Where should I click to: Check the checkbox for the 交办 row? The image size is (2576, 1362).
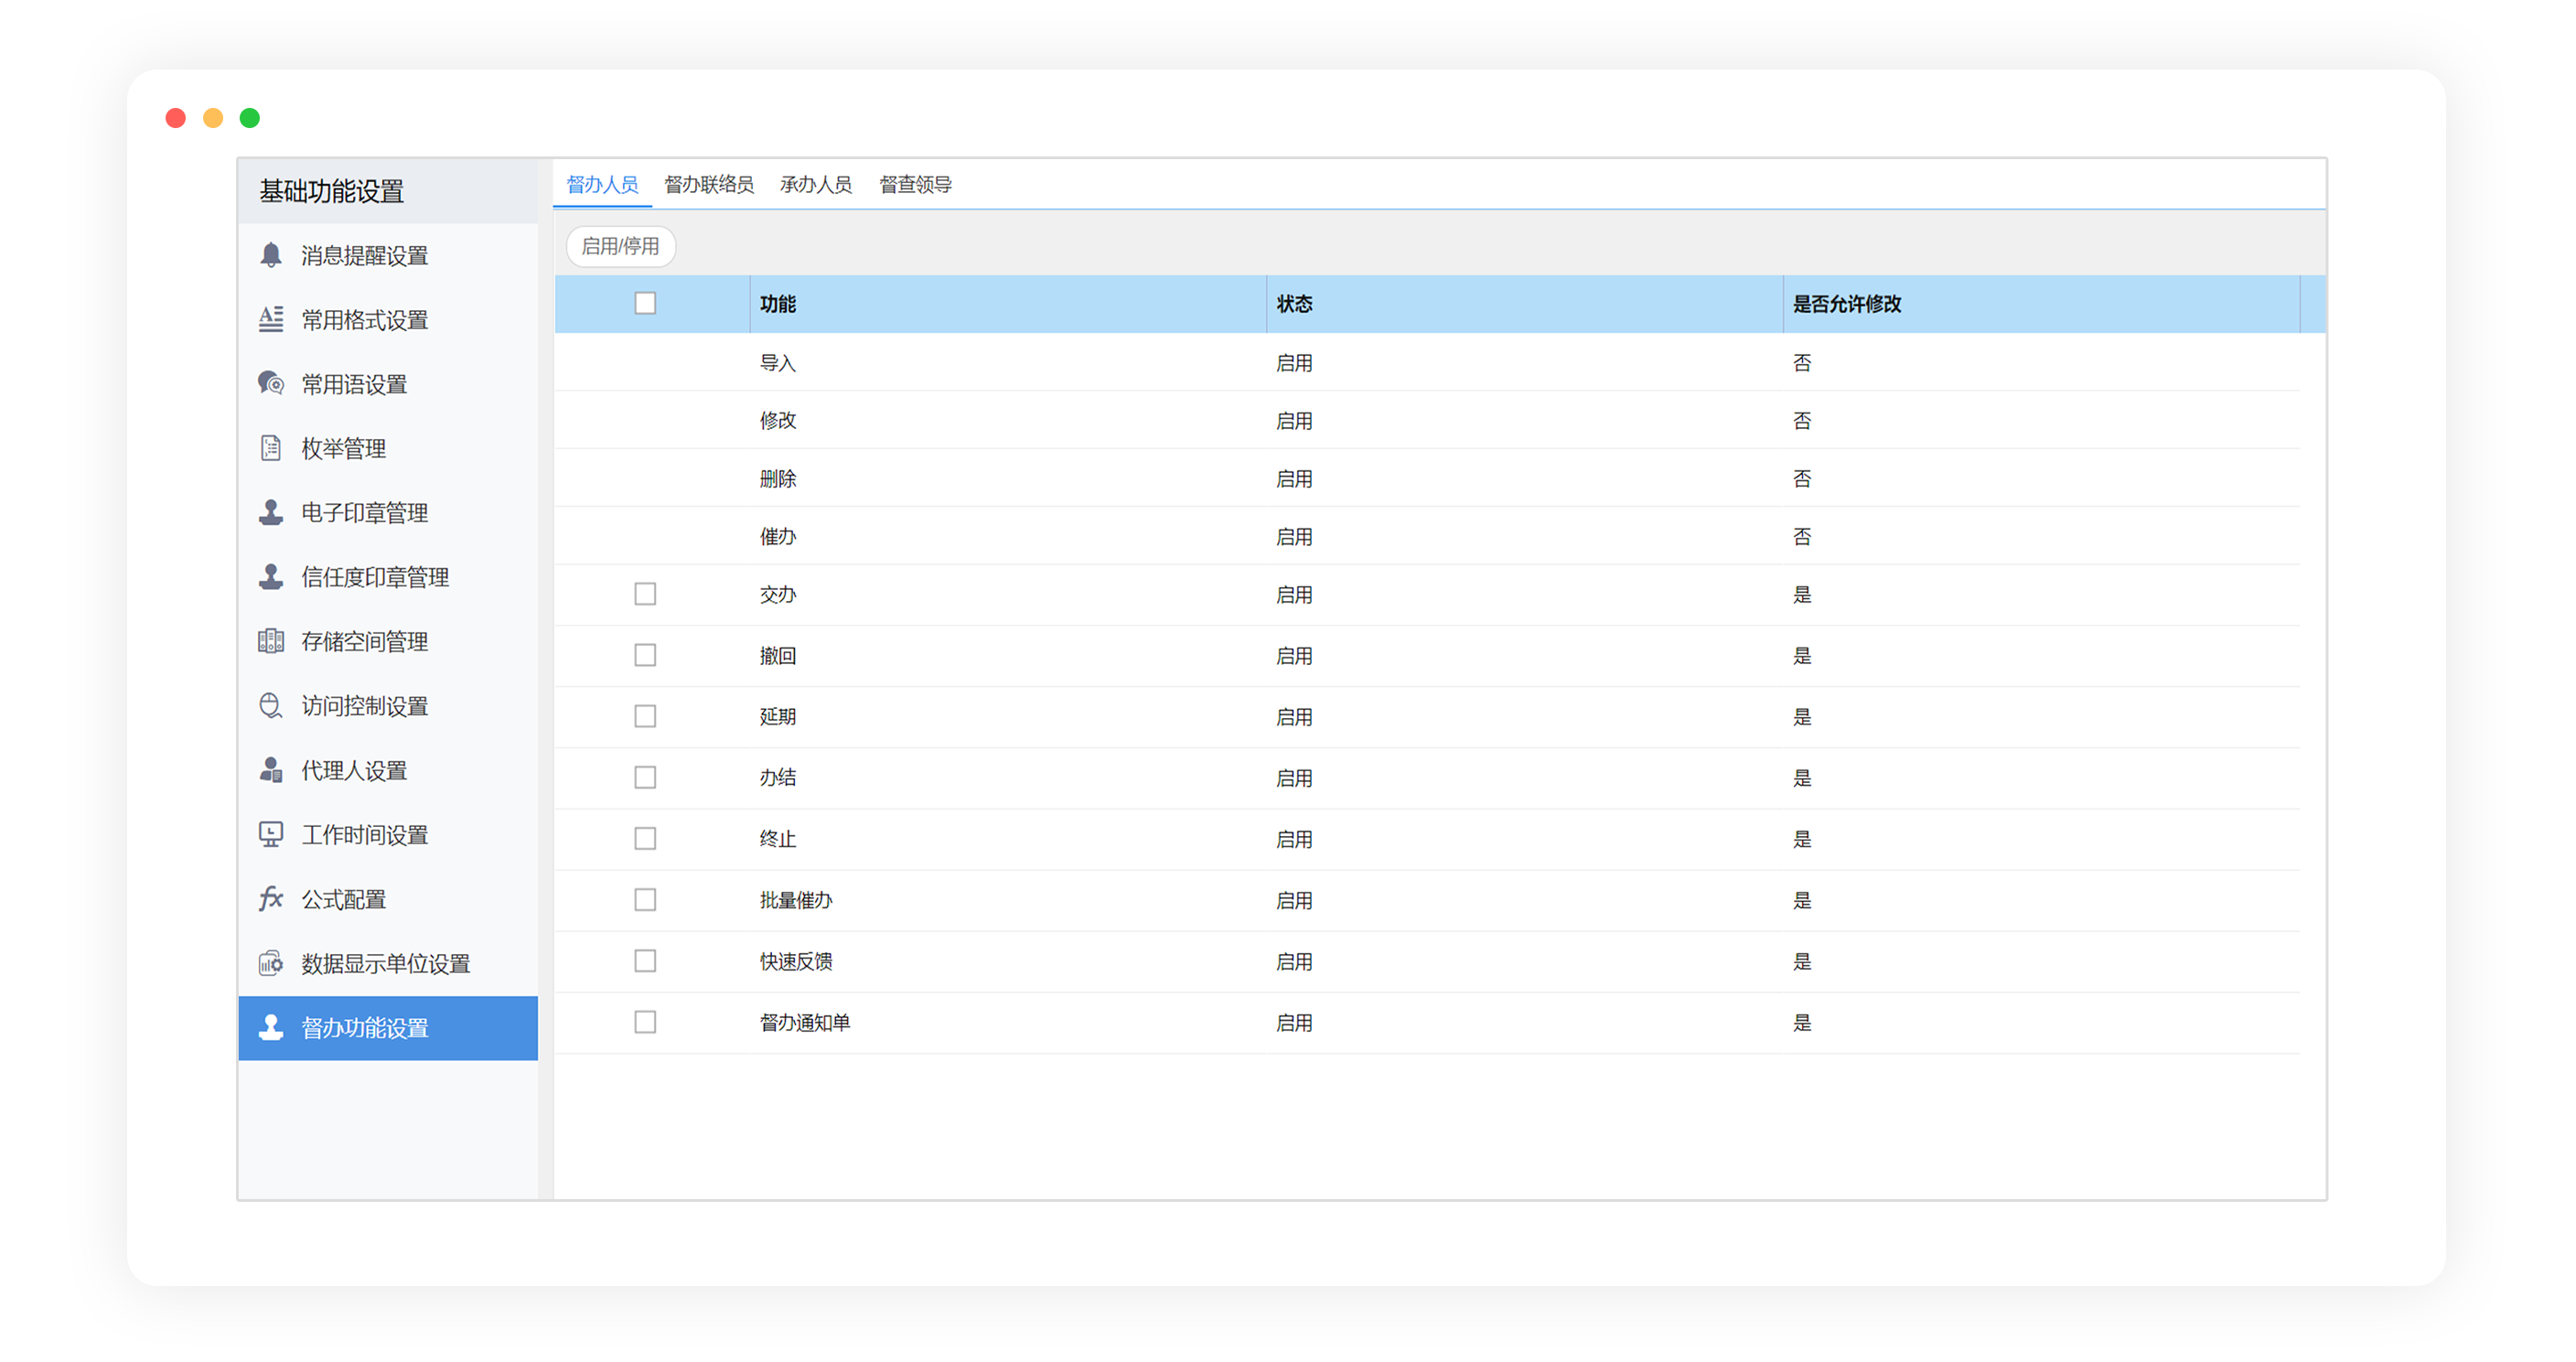point(645,594)
